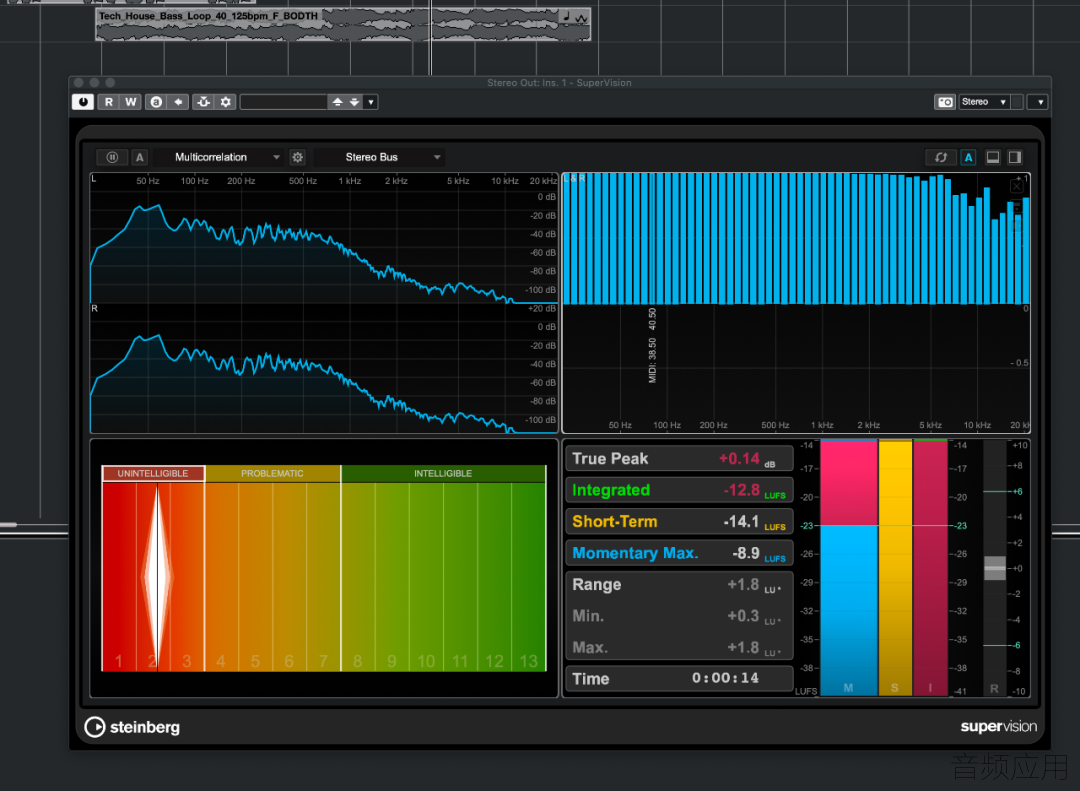Select the PROBLEMATIC zone label
The height and width of the screenshot is (791, 1080).
pyautogui.click(x=272, y=473)
